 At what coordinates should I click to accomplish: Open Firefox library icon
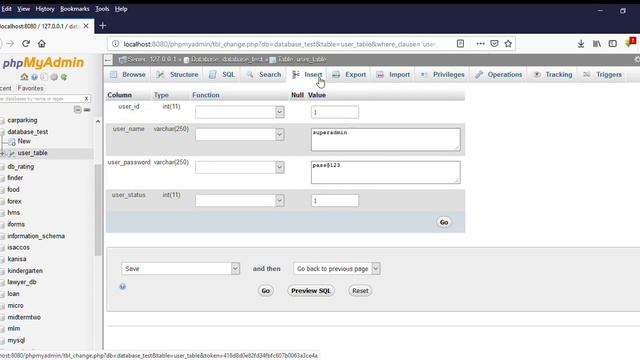(597, 43)
